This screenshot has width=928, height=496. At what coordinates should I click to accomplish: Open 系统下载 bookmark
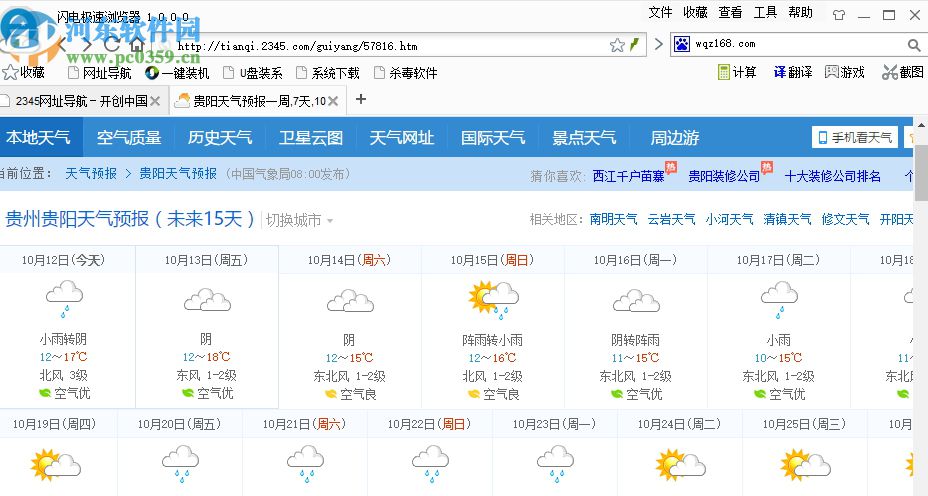[x=328, y=73]
